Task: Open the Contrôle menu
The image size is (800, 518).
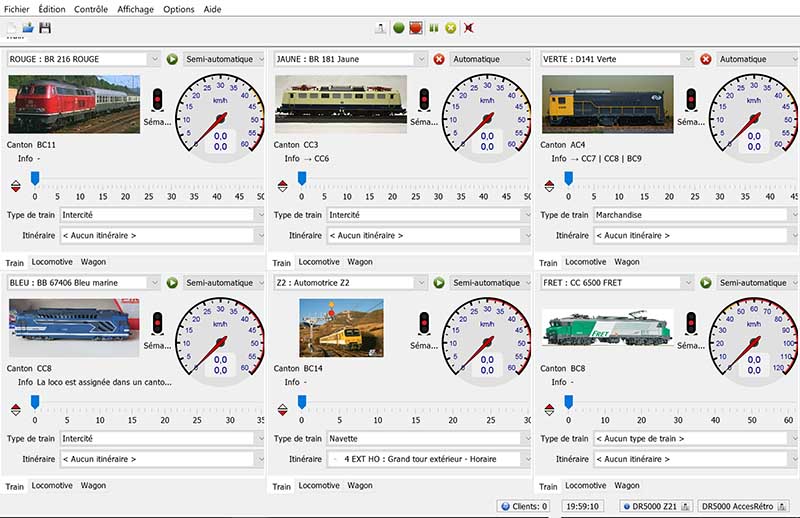Action: tap(91, 9)
